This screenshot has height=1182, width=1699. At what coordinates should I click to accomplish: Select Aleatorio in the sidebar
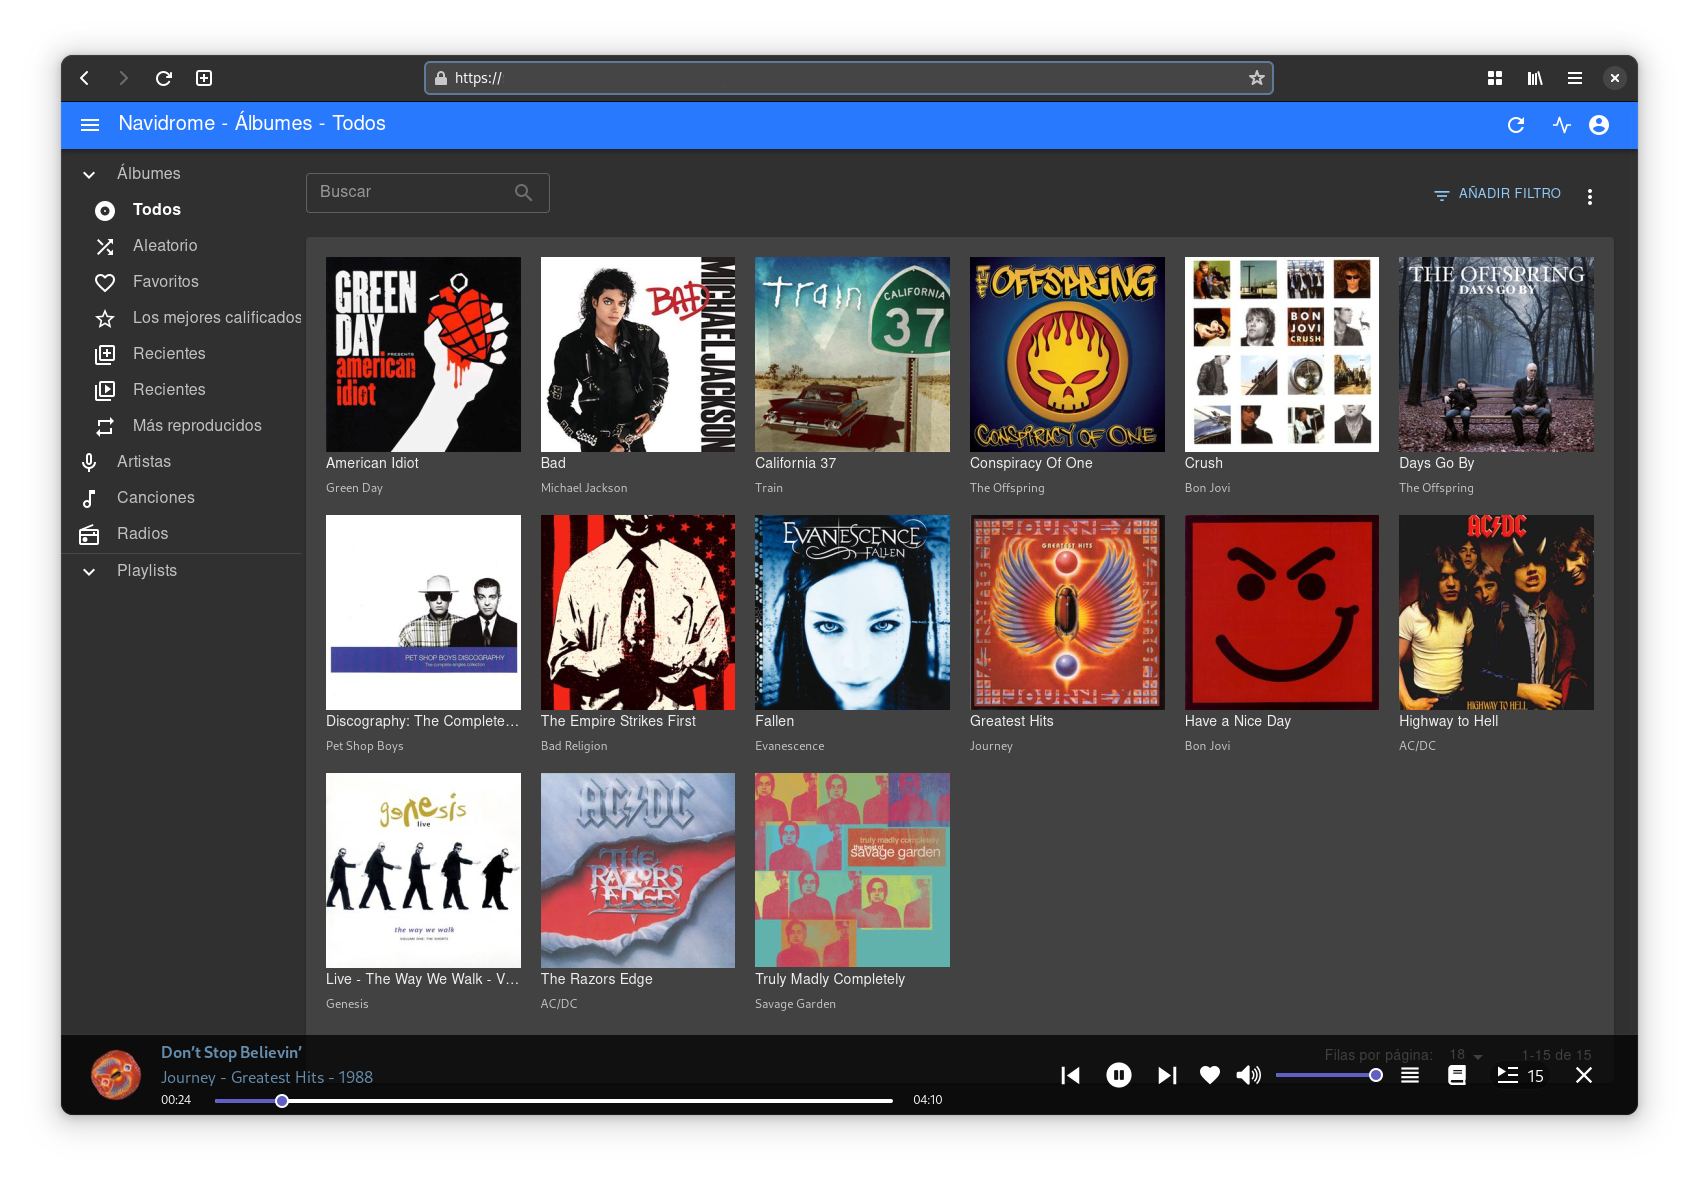[181, 245]
